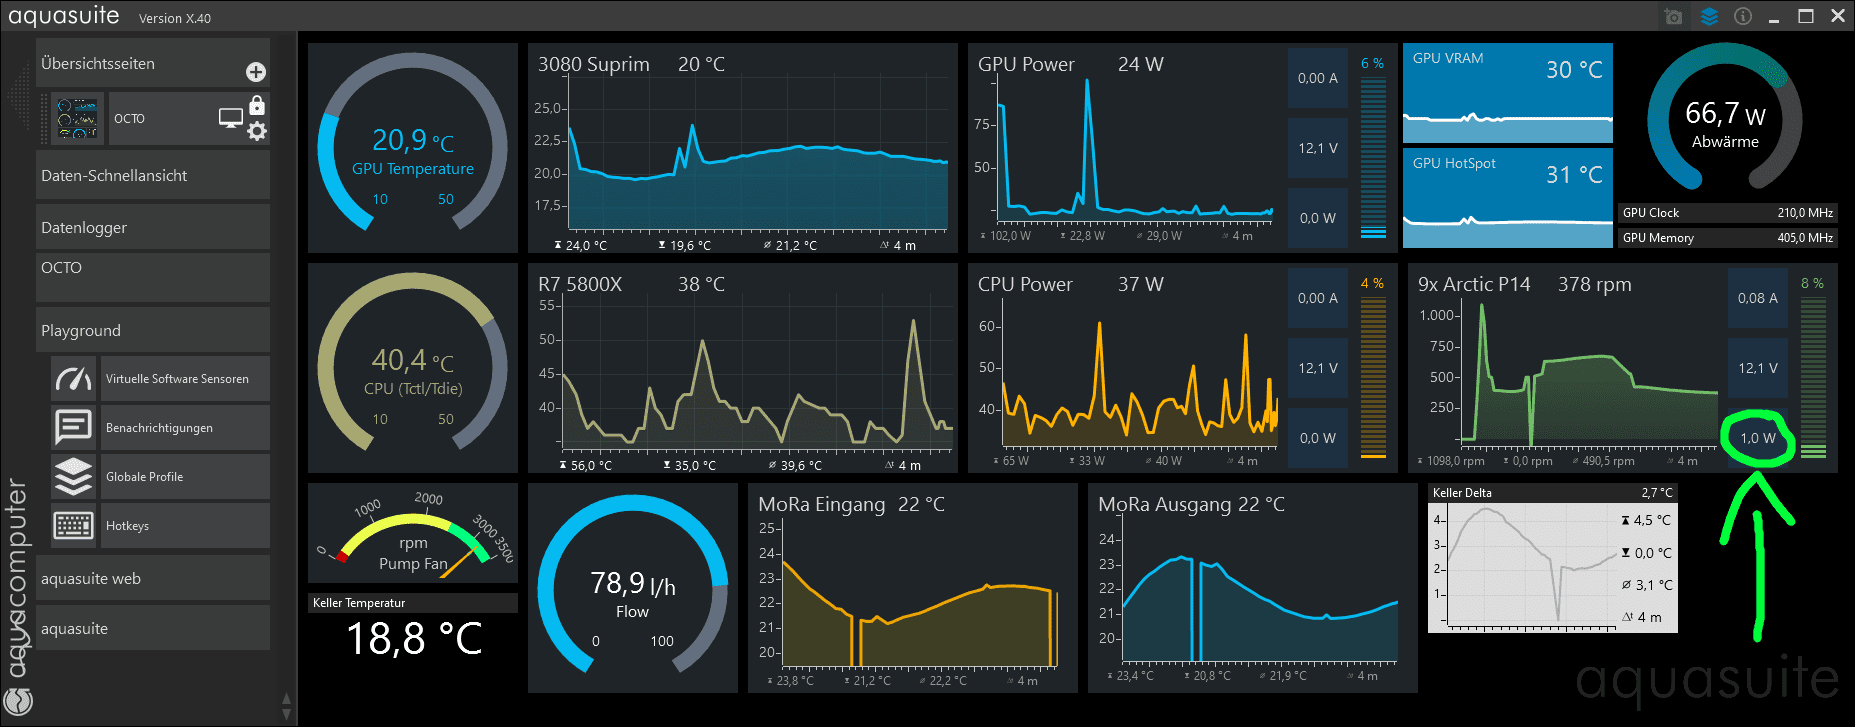The image size is (1855, 727).
Task: Click the aquacomputer logo at sidebar bottom
Action: point(17,702)
